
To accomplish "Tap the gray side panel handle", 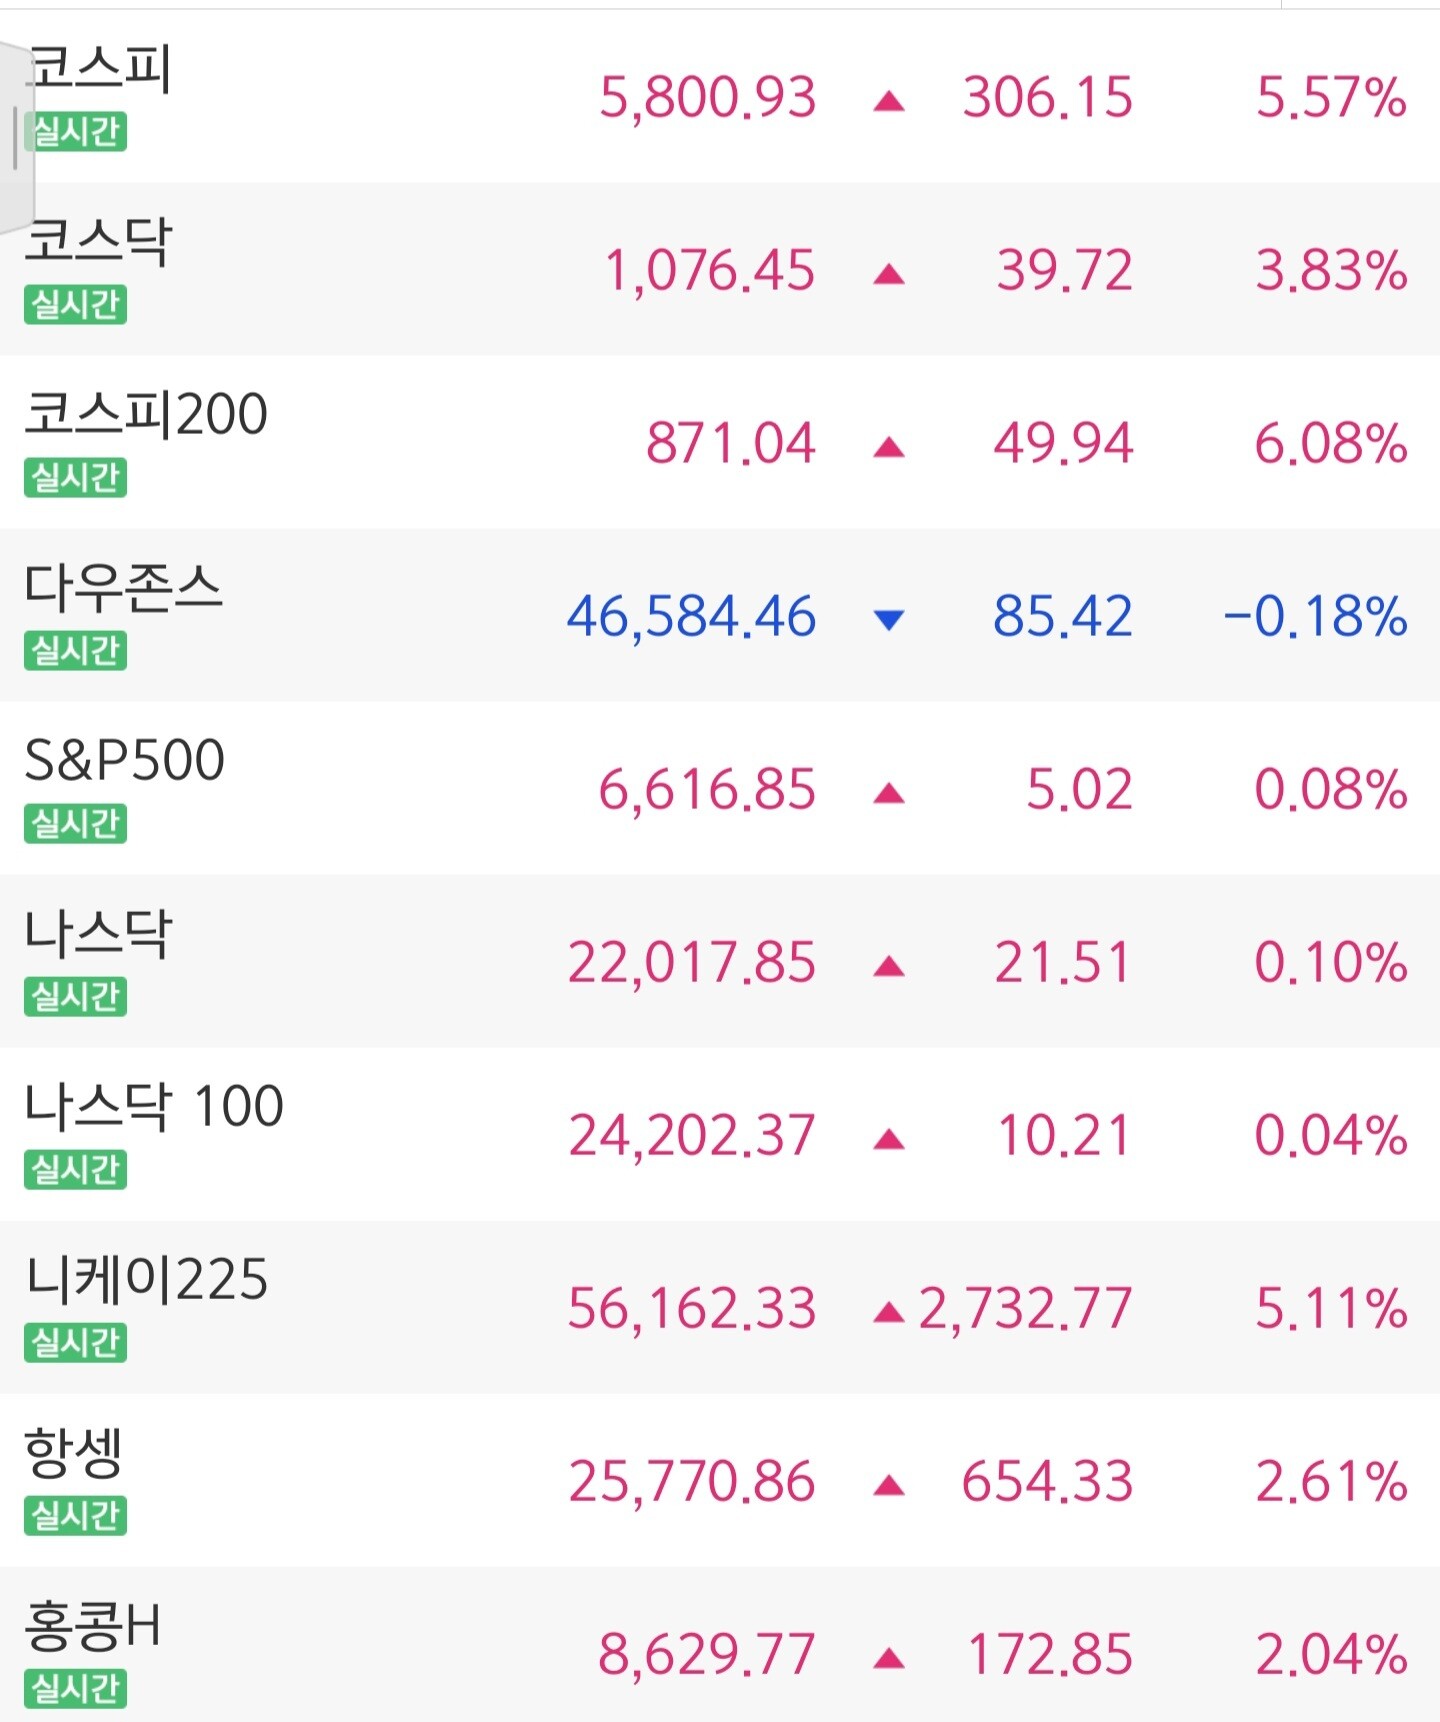I will pyautogui.click(x=16, y=138).
